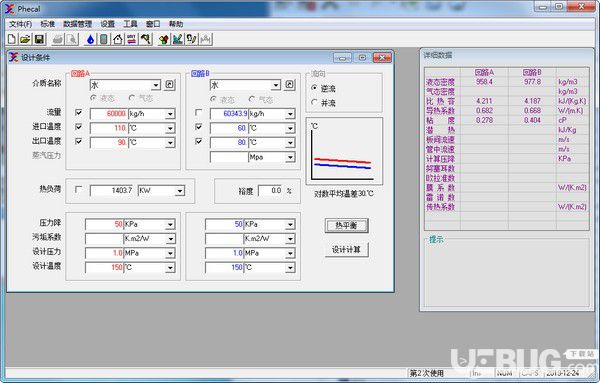
Task: Toggle the 回路A 流量 checkbox
Action: click(78, 112)
